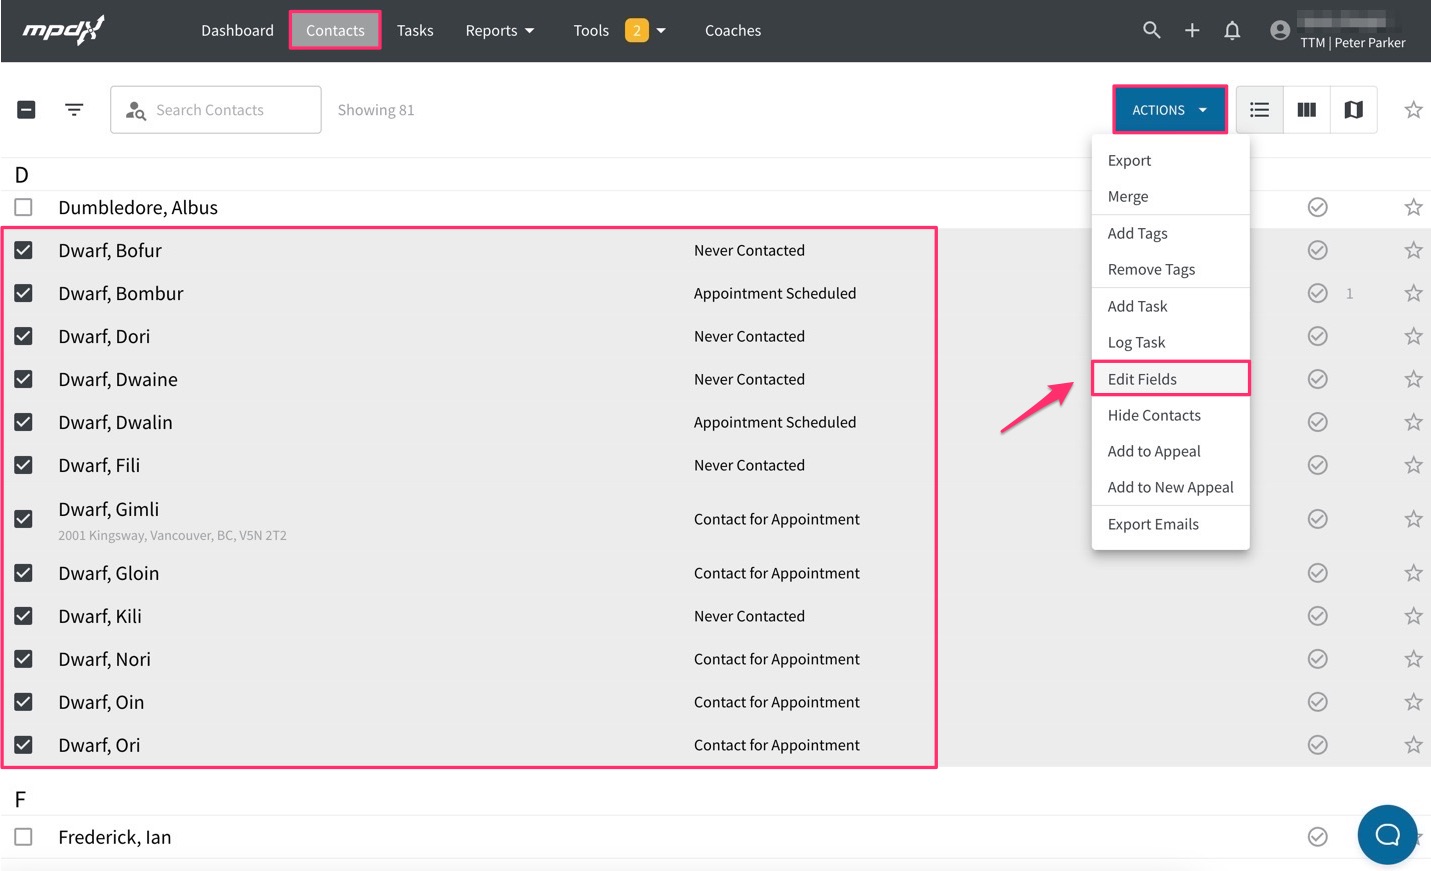Open the search magnifier in top bar
This screenshot has height=871, width=1431.
1152,30
